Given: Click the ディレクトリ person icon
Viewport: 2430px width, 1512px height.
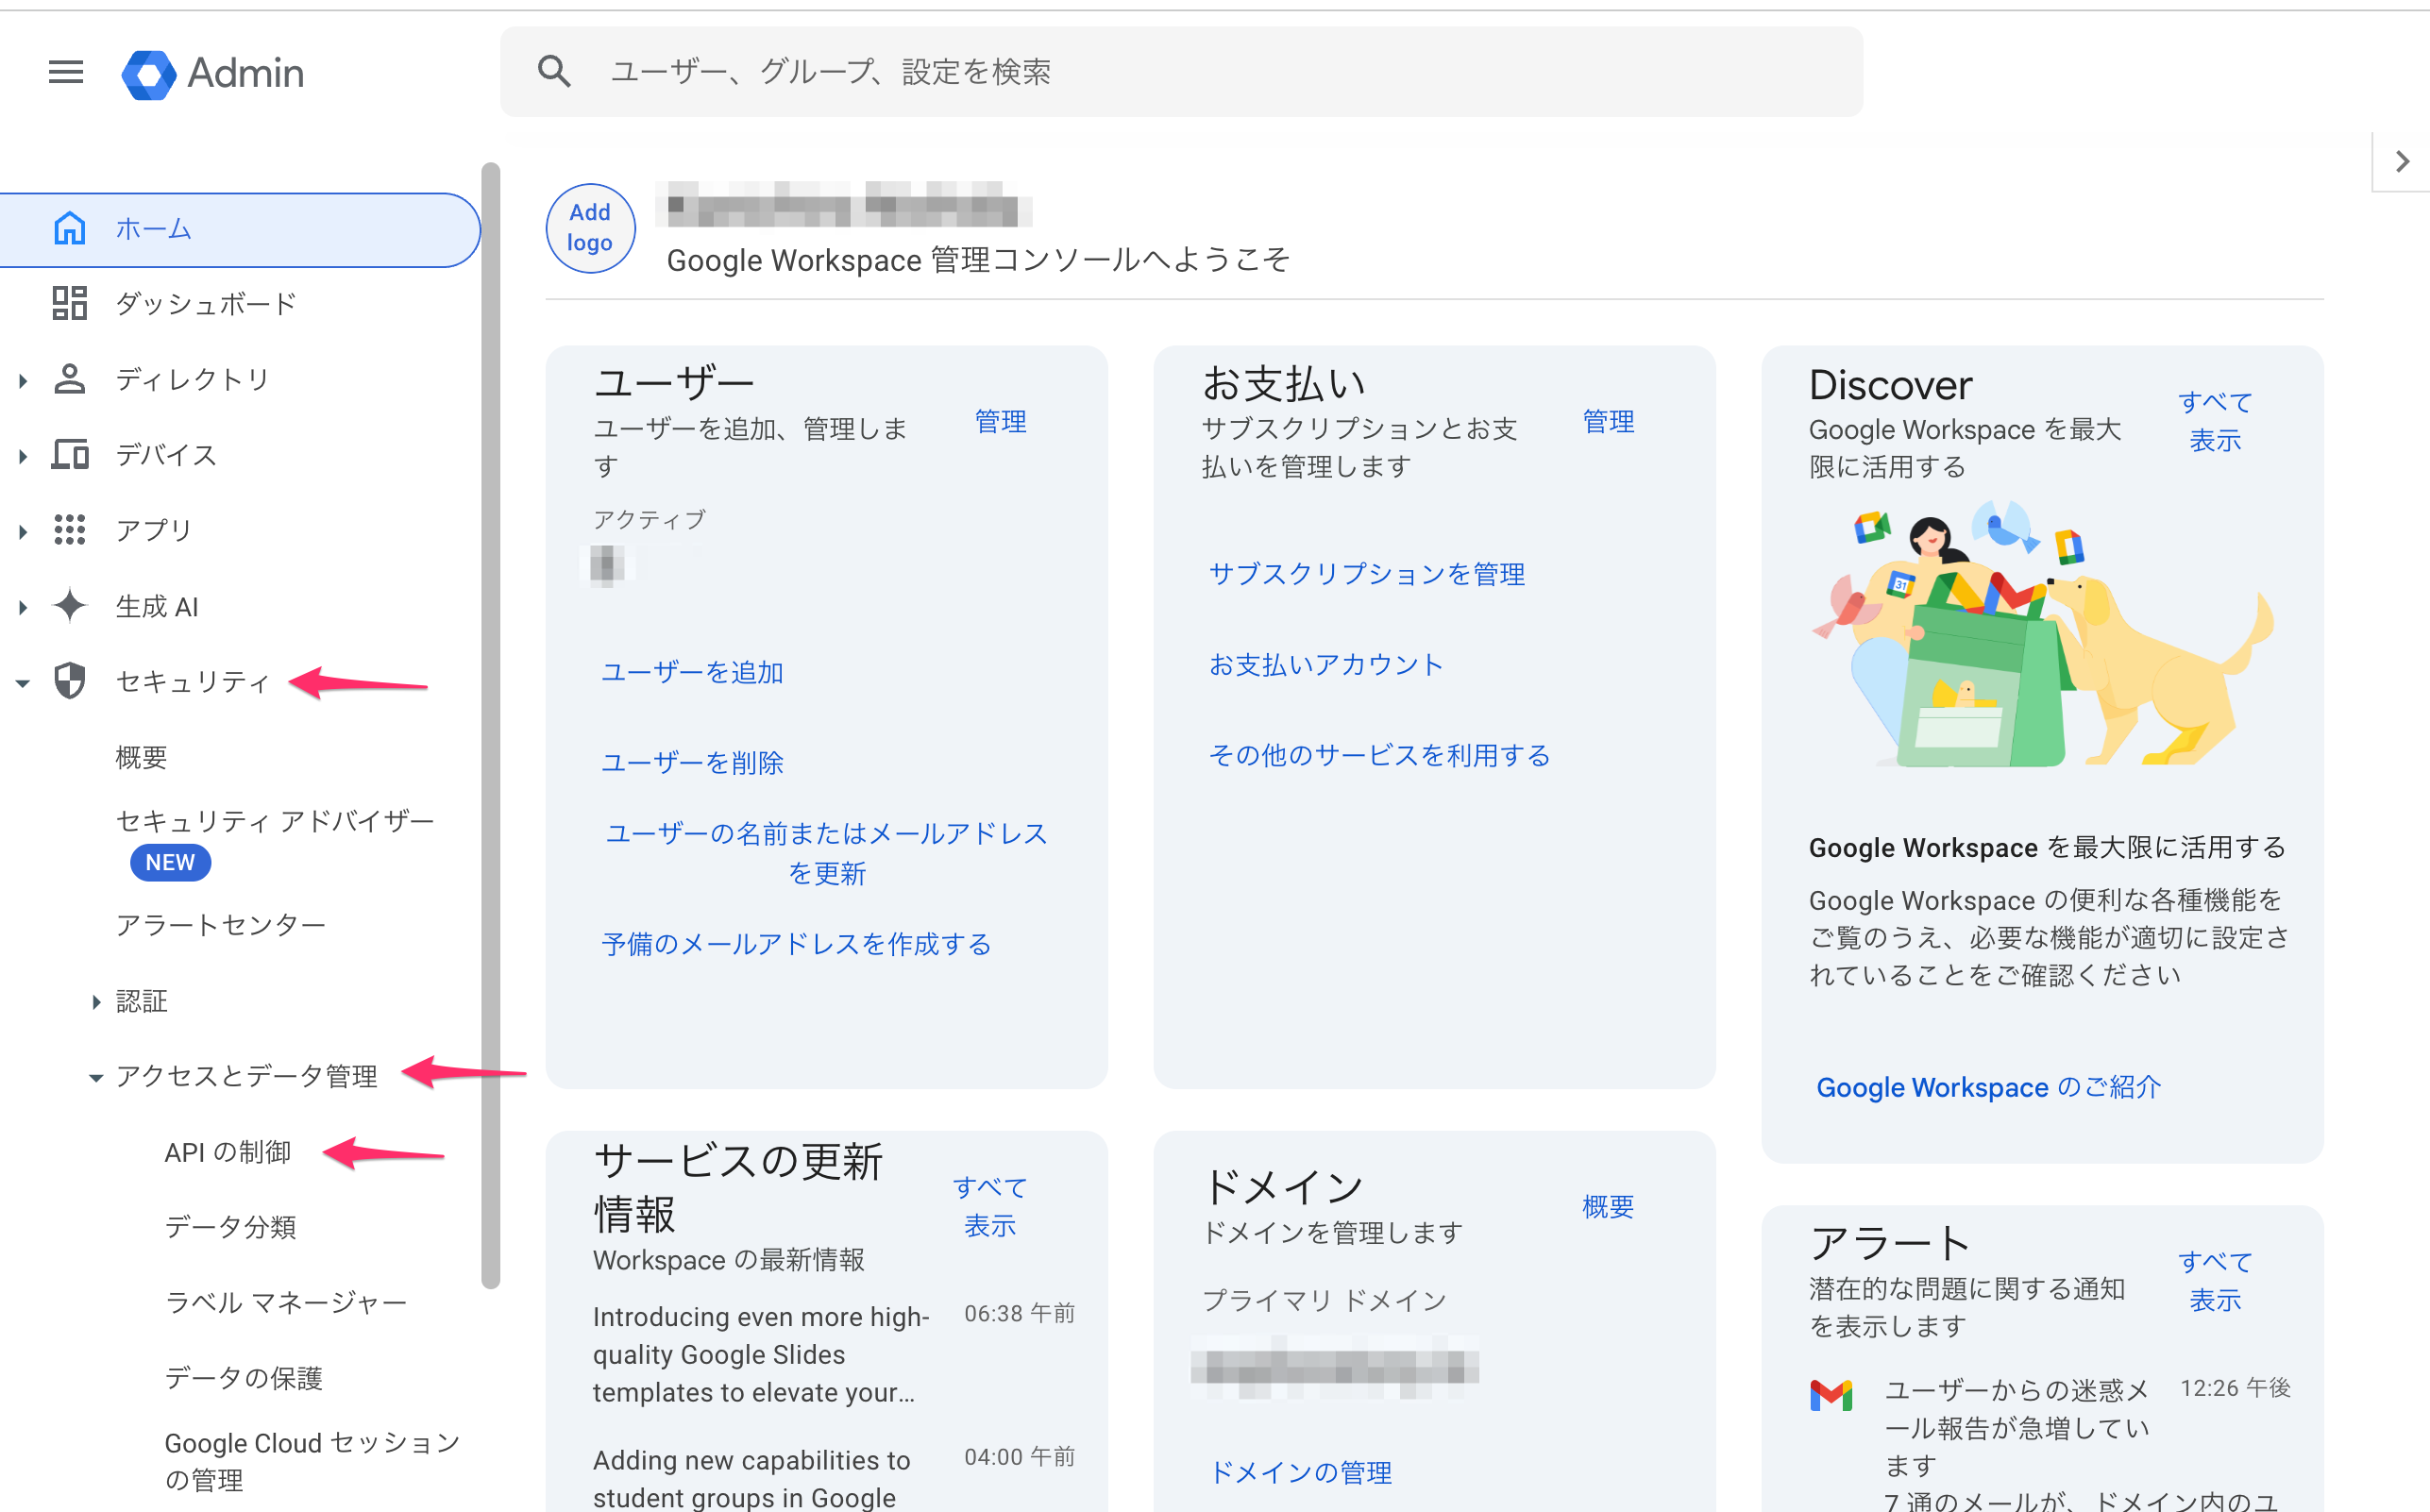Looking at the screenshot, I should click(69, 379).
